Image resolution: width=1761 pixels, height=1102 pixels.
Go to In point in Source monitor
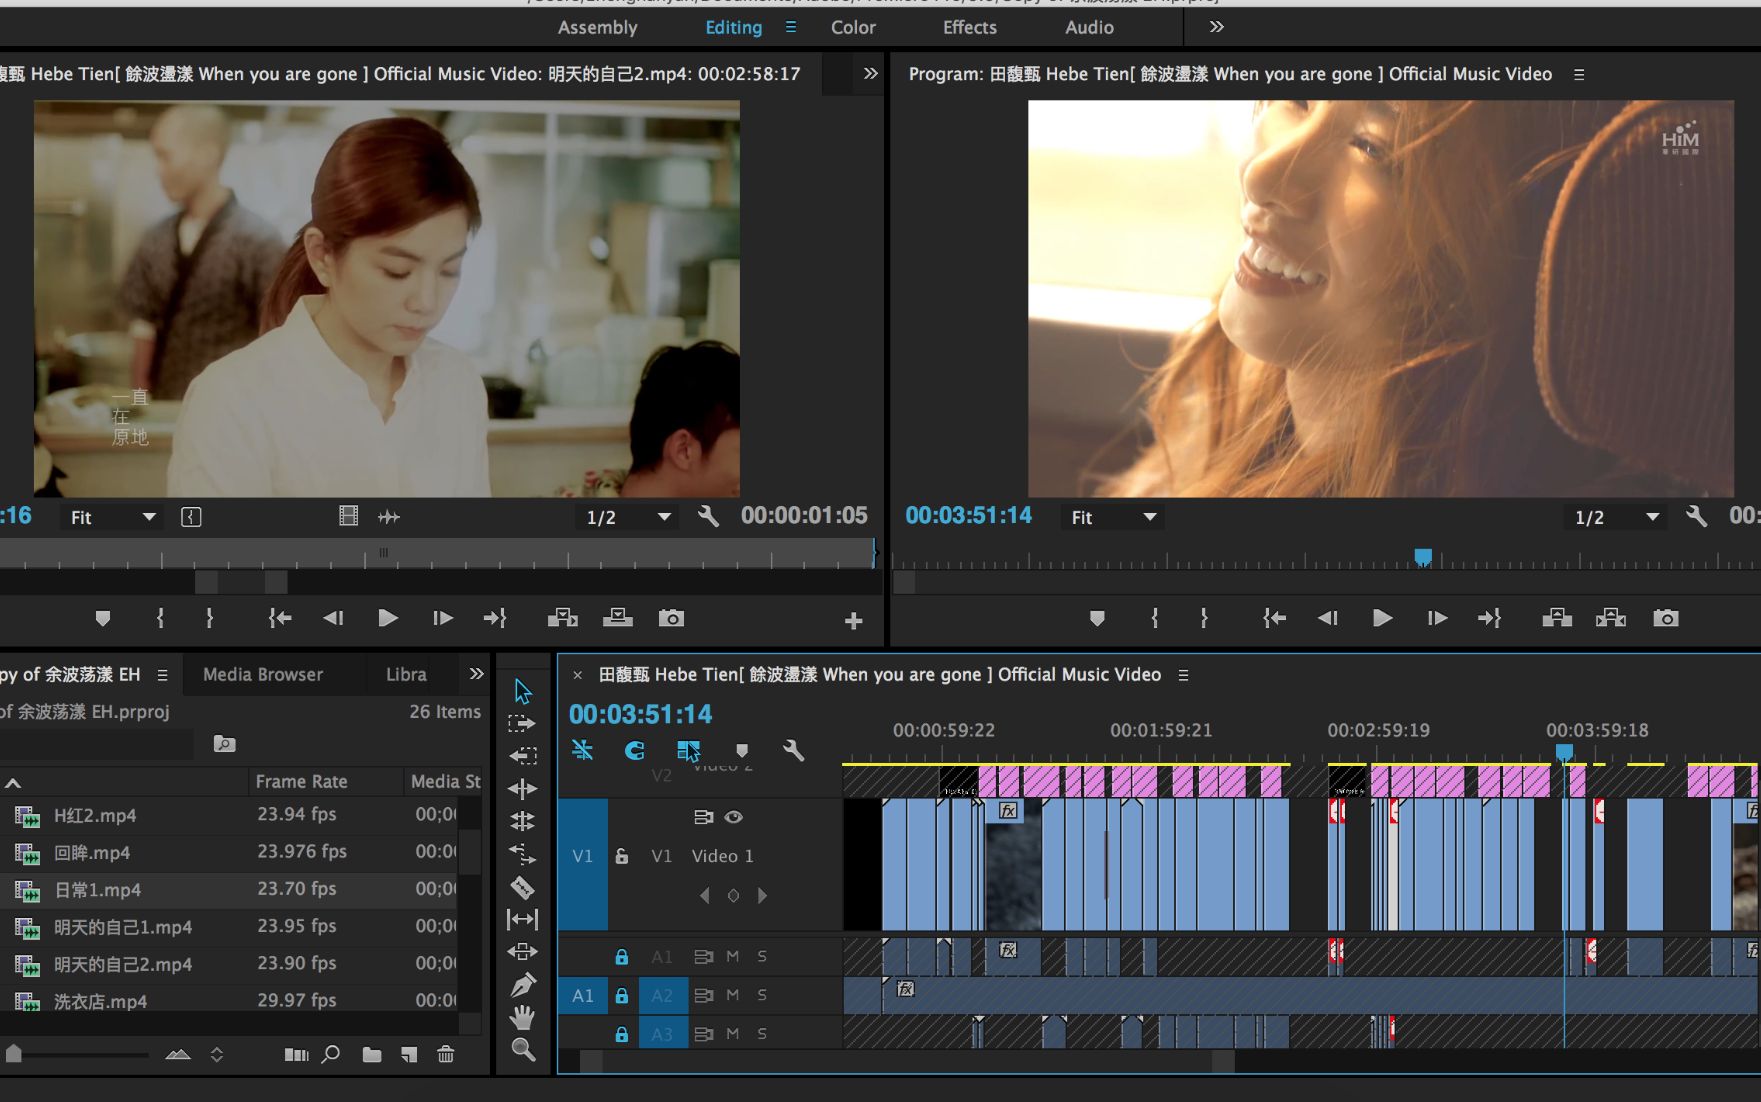point(280,618)
